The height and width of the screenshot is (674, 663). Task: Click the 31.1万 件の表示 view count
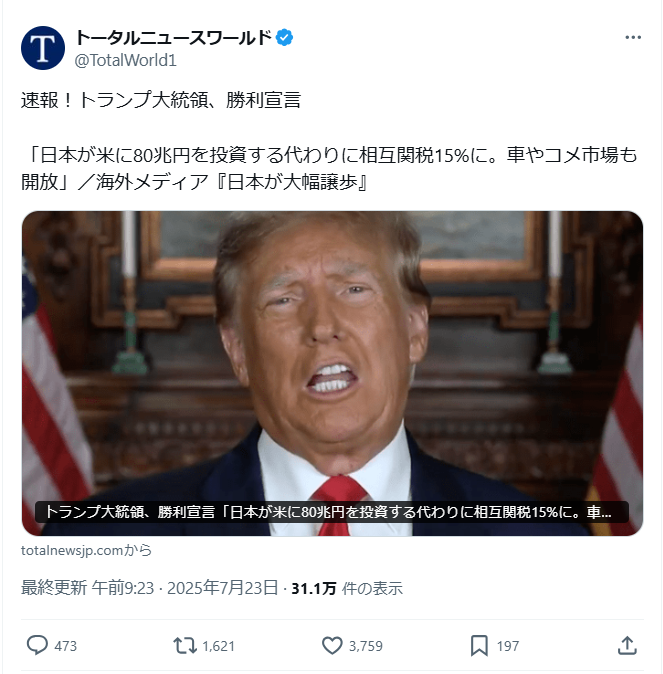[x=347, y=588]
